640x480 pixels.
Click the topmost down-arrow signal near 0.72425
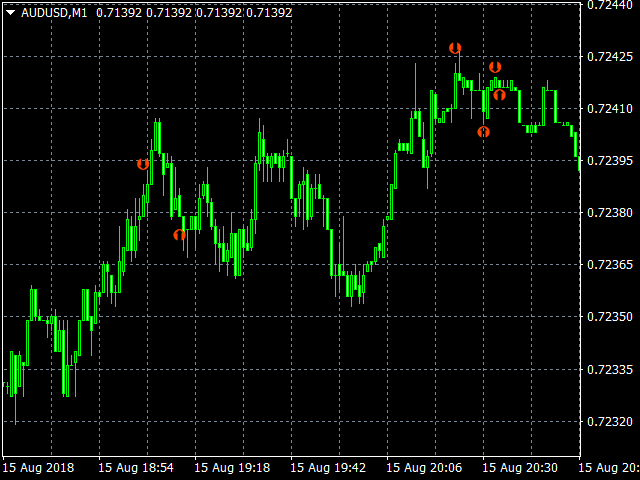tap(455, 48)
